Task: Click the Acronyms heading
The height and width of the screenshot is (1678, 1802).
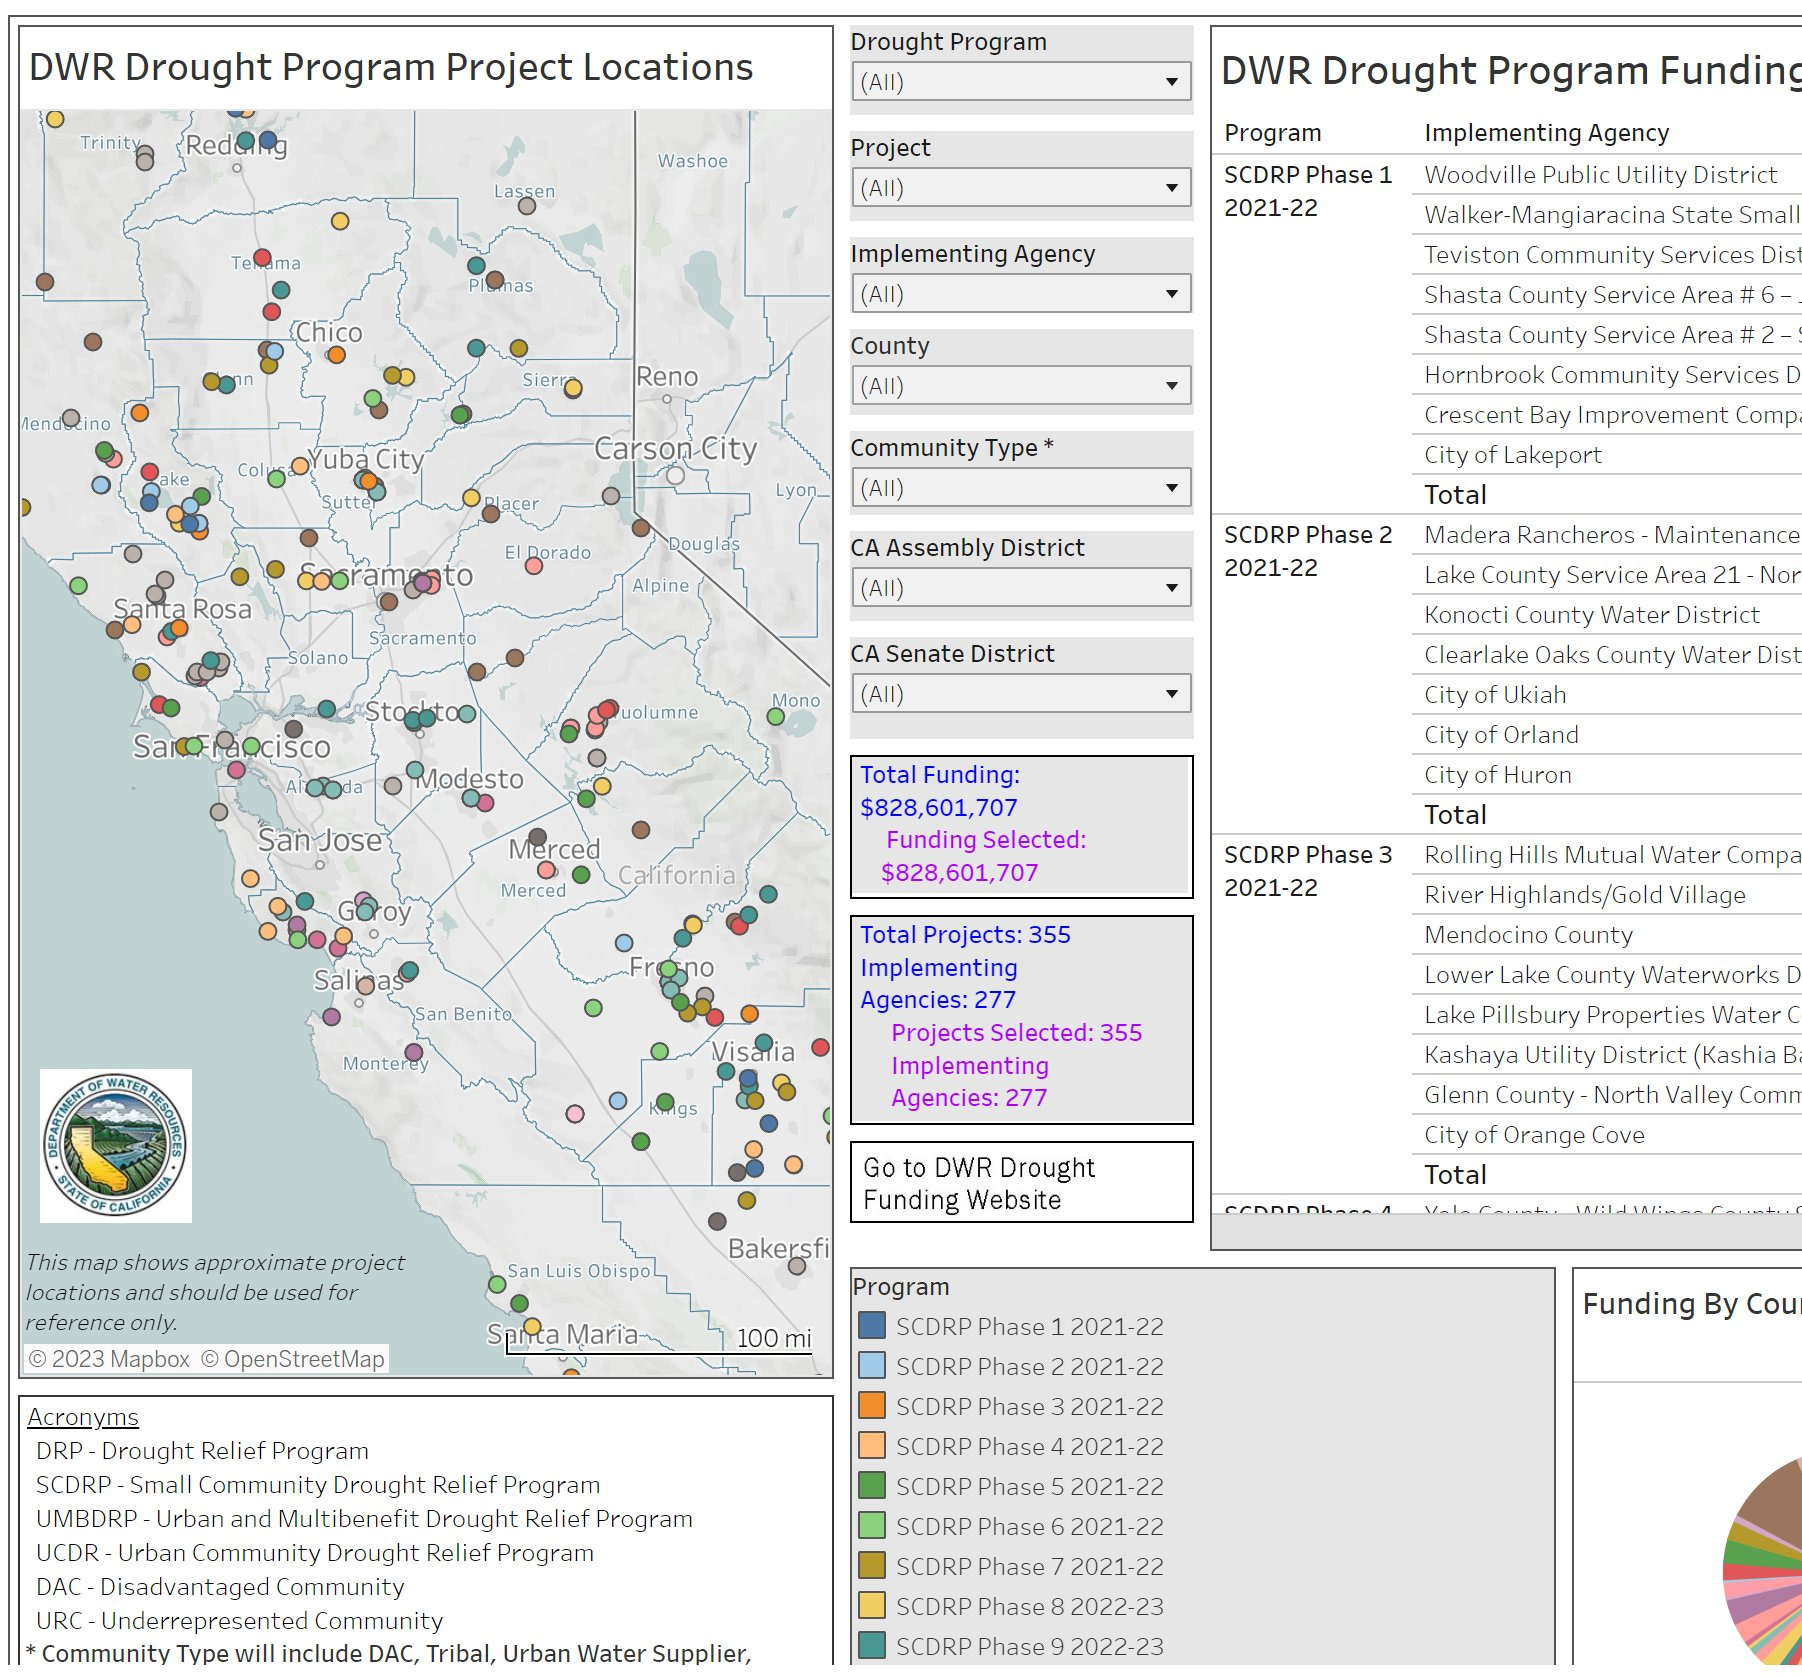Action: pyautogui.click(x=83, y=1417)
